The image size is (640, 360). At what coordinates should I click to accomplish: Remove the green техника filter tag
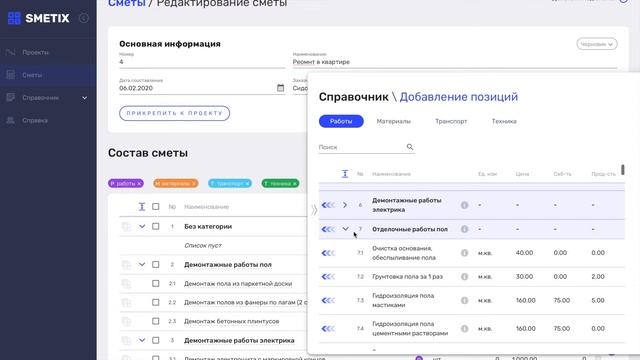(294, 184)
